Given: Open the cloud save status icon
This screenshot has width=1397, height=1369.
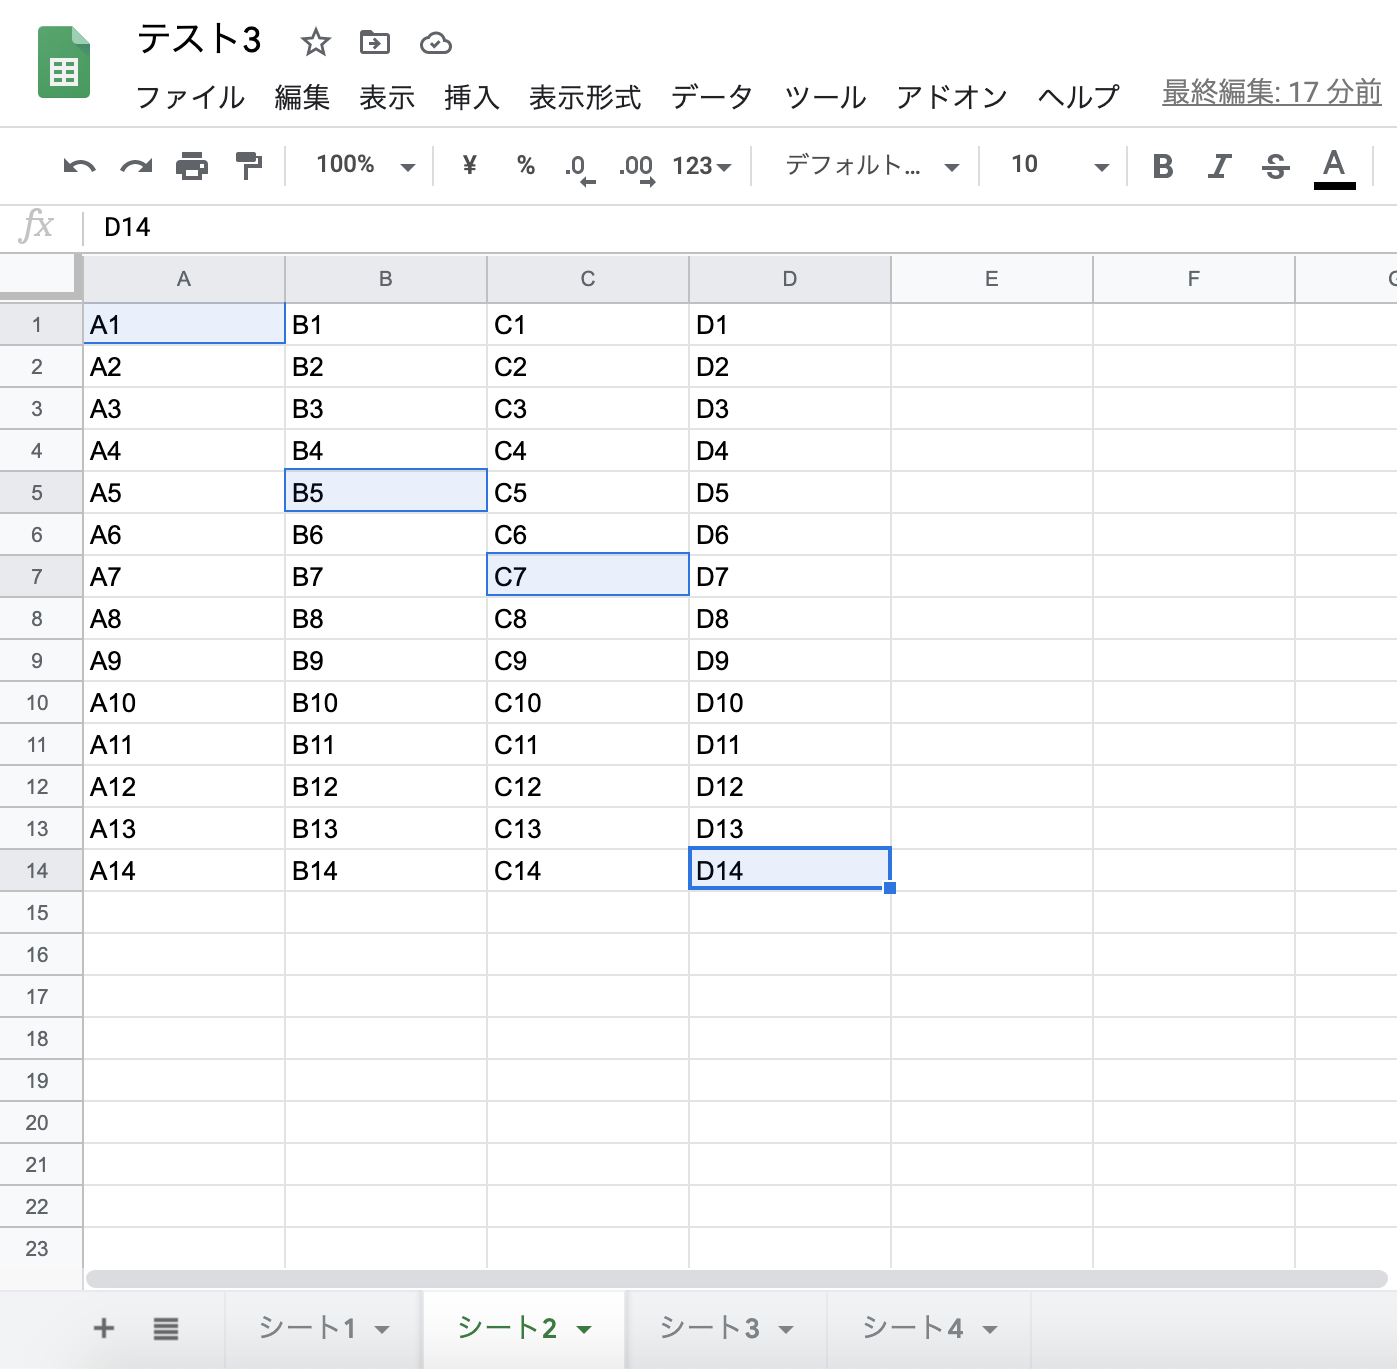Looking at the screenshot, I should click(435, 42).
